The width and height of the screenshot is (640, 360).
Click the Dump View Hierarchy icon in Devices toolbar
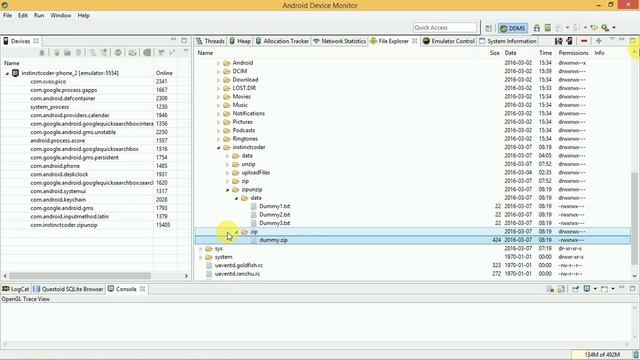(x=147, y=53)
